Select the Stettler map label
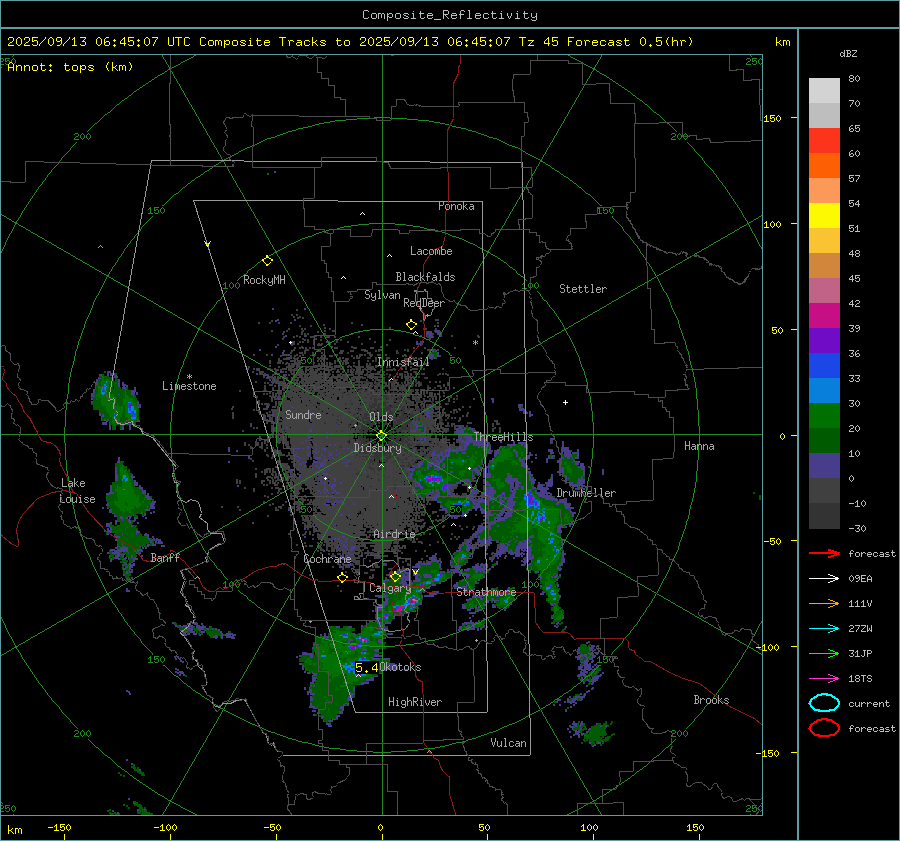The height and width of the screenshot is (841, 900). coord(583,289)
